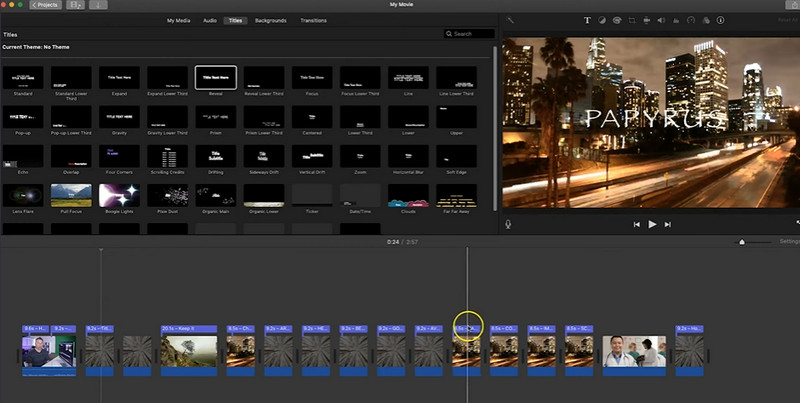The width and height of the screenshot is (800, 403).
Task: Pick the Line title style
Action: (408, 78)
